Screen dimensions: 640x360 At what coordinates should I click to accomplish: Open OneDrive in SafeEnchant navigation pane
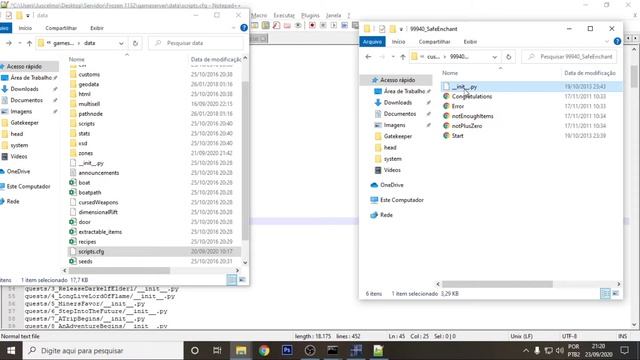(x=391, y=185)
